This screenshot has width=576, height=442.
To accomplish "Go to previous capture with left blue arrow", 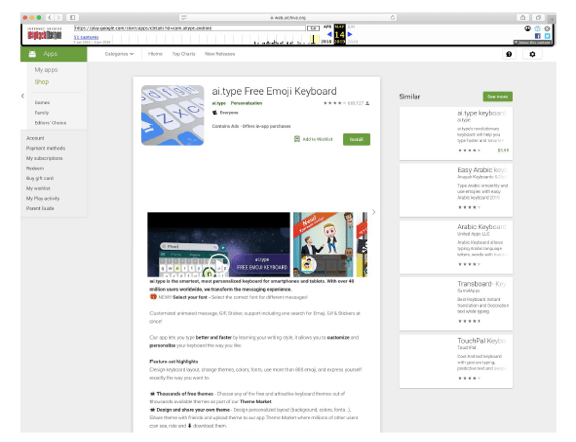I will click(329, 34).
